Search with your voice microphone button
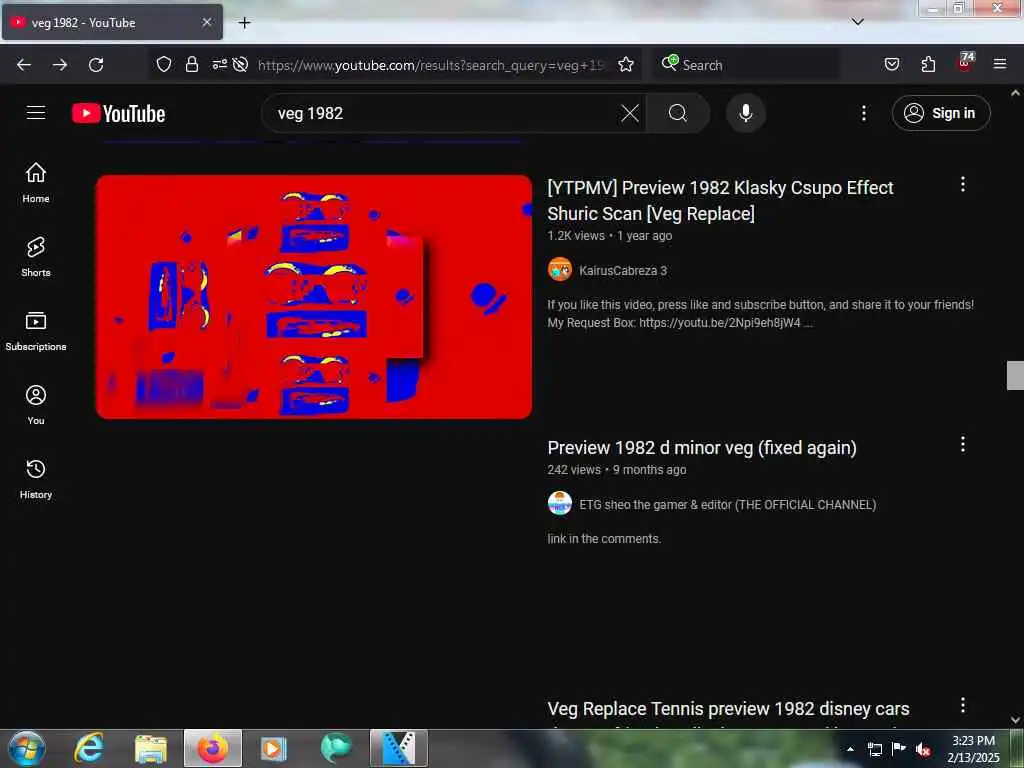 point(745,113)
